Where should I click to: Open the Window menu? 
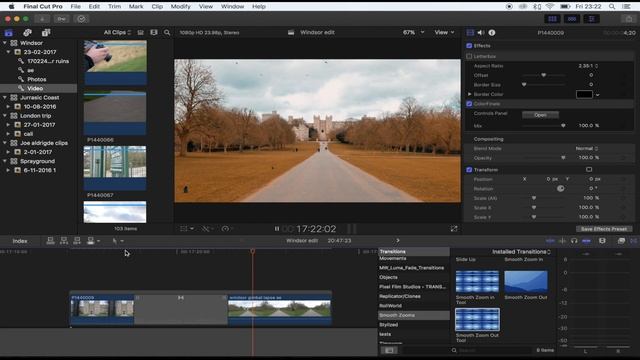232,7
